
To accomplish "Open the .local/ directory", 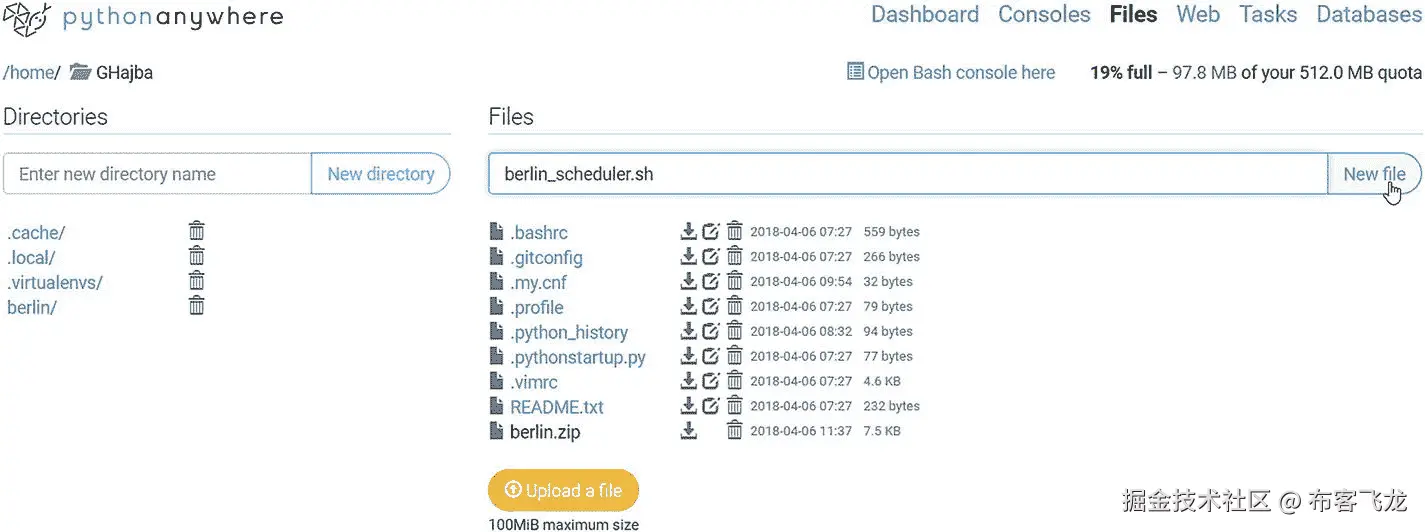I will pyautogui.click(x=31, y=257).
